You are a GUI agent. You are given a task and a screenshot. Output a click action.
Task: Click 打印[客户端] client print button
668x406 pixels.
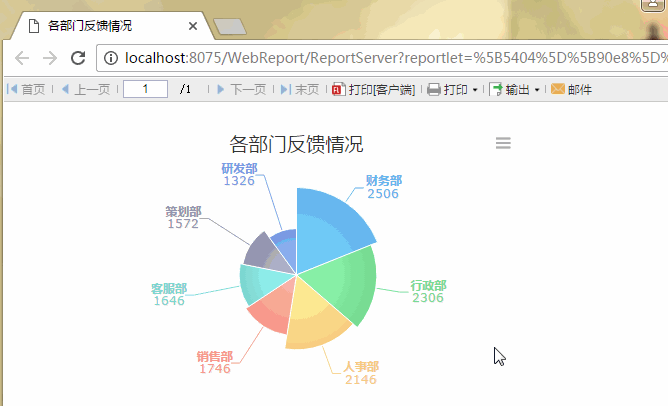point(373,89)
